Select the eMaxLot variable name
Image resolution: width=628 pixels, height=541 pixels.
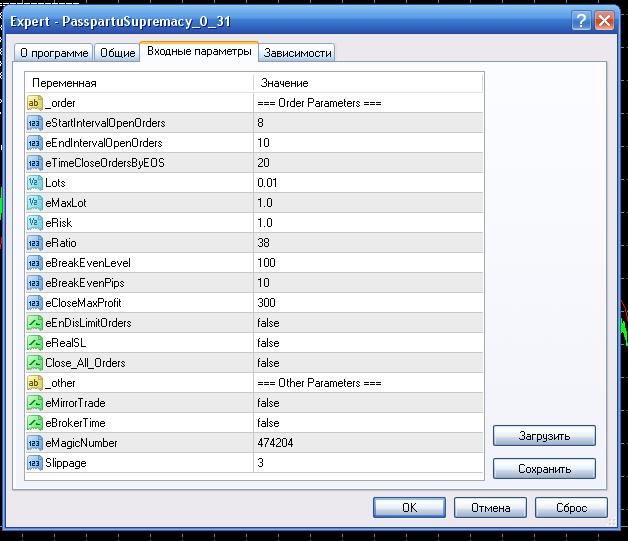pyautogui.click(x=66, y=203)
